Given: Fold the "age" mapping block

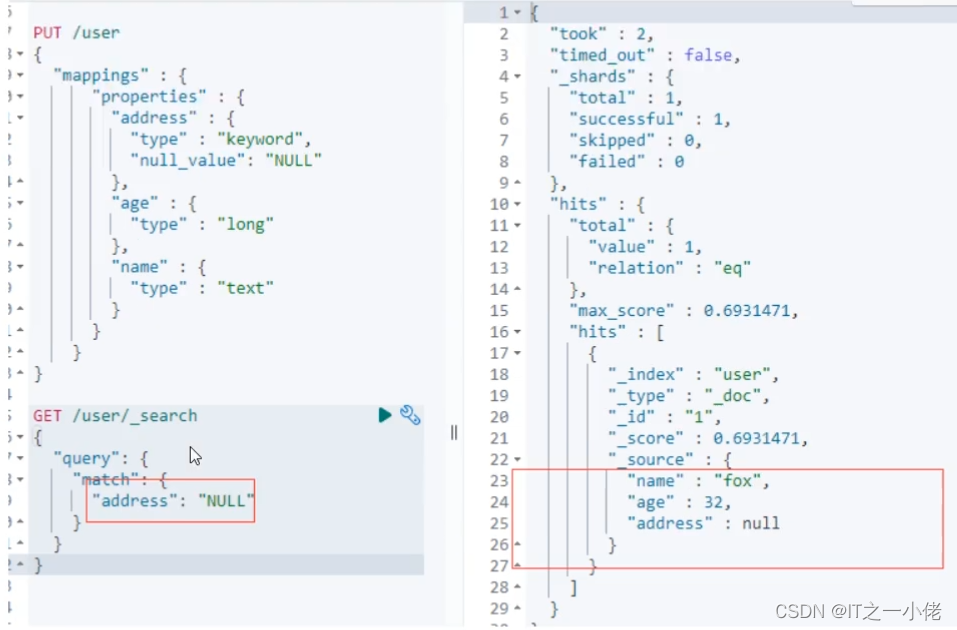Looking at the screenshot, I should (20, 203).
